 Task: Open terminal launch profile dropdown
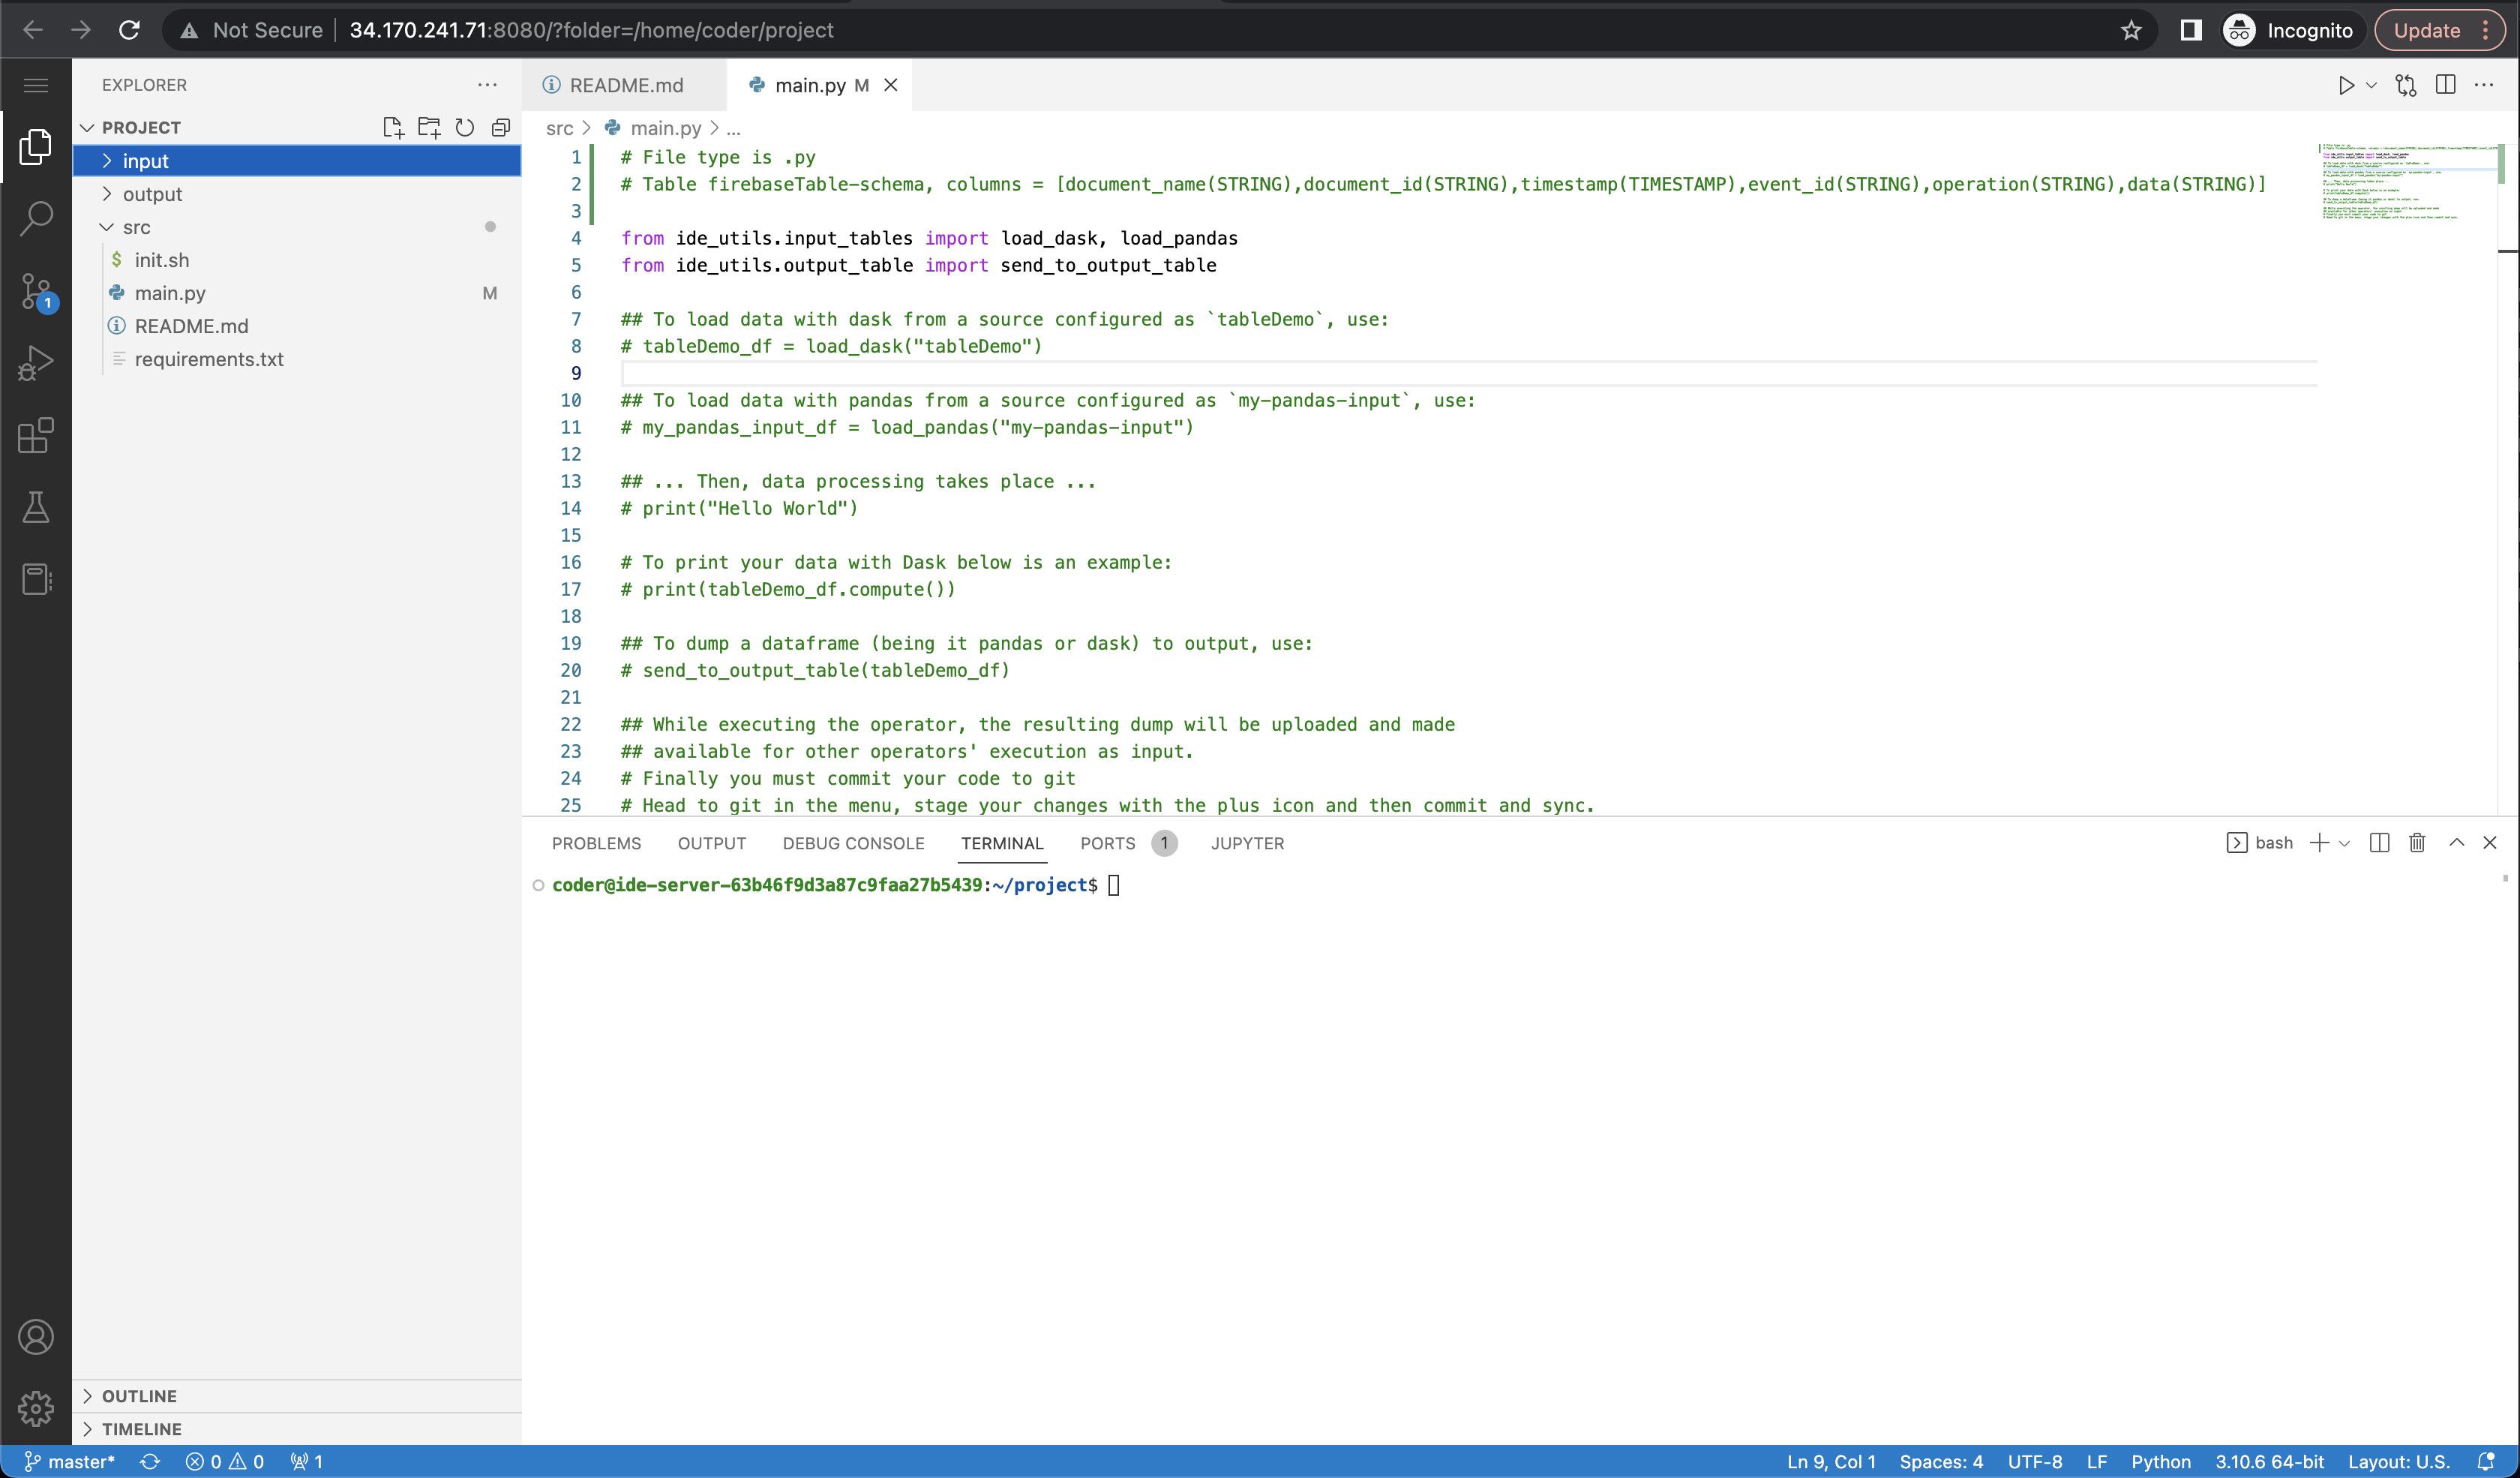pos(2344,843)
